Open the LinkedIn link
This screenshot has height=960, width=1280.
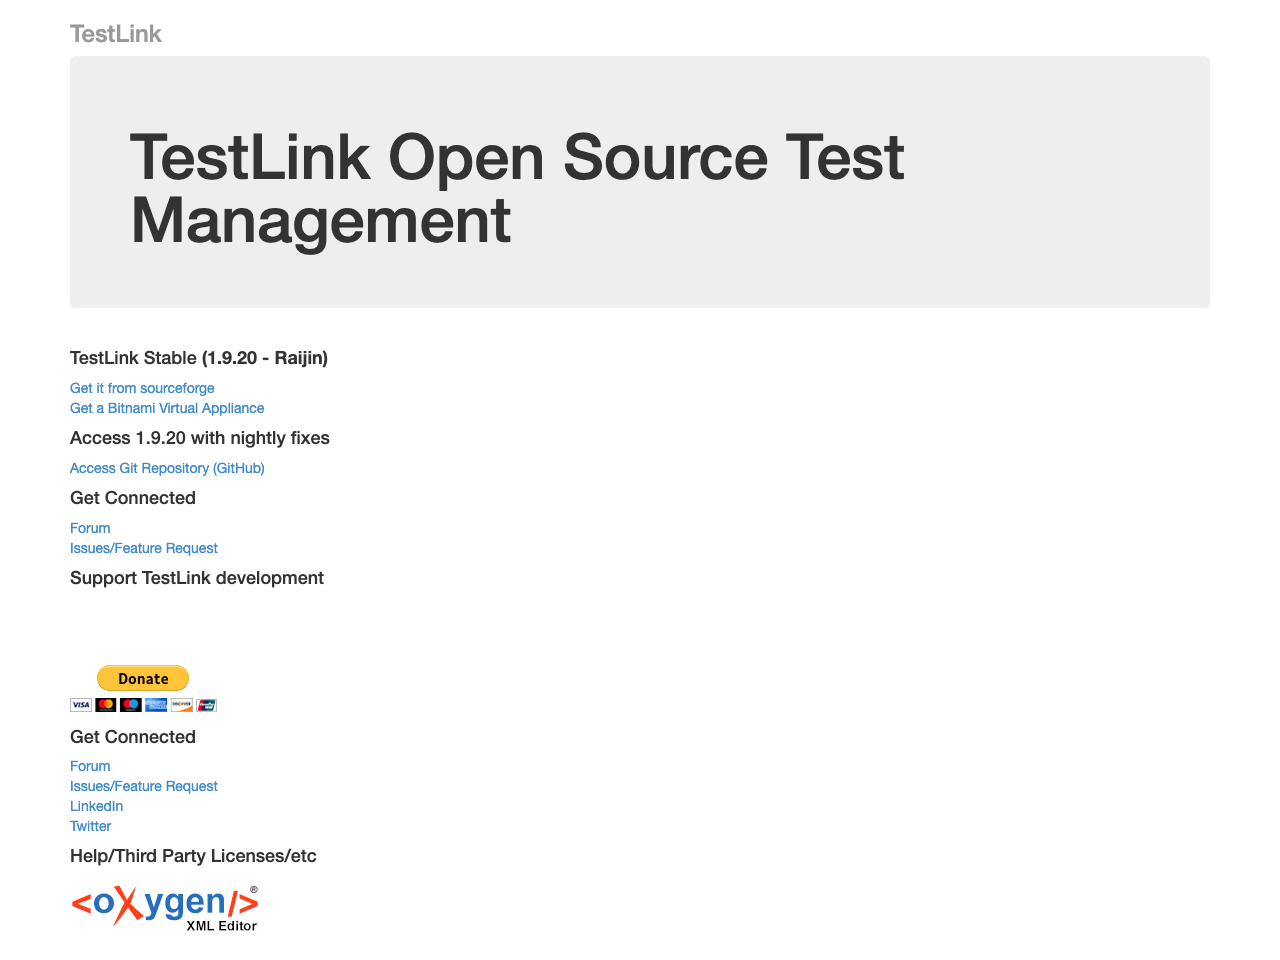coord(97,806)
